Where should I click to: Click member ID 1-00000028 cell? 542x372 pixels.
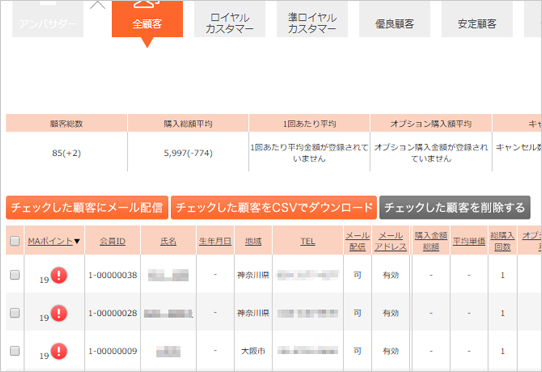[x=113, y=313]
